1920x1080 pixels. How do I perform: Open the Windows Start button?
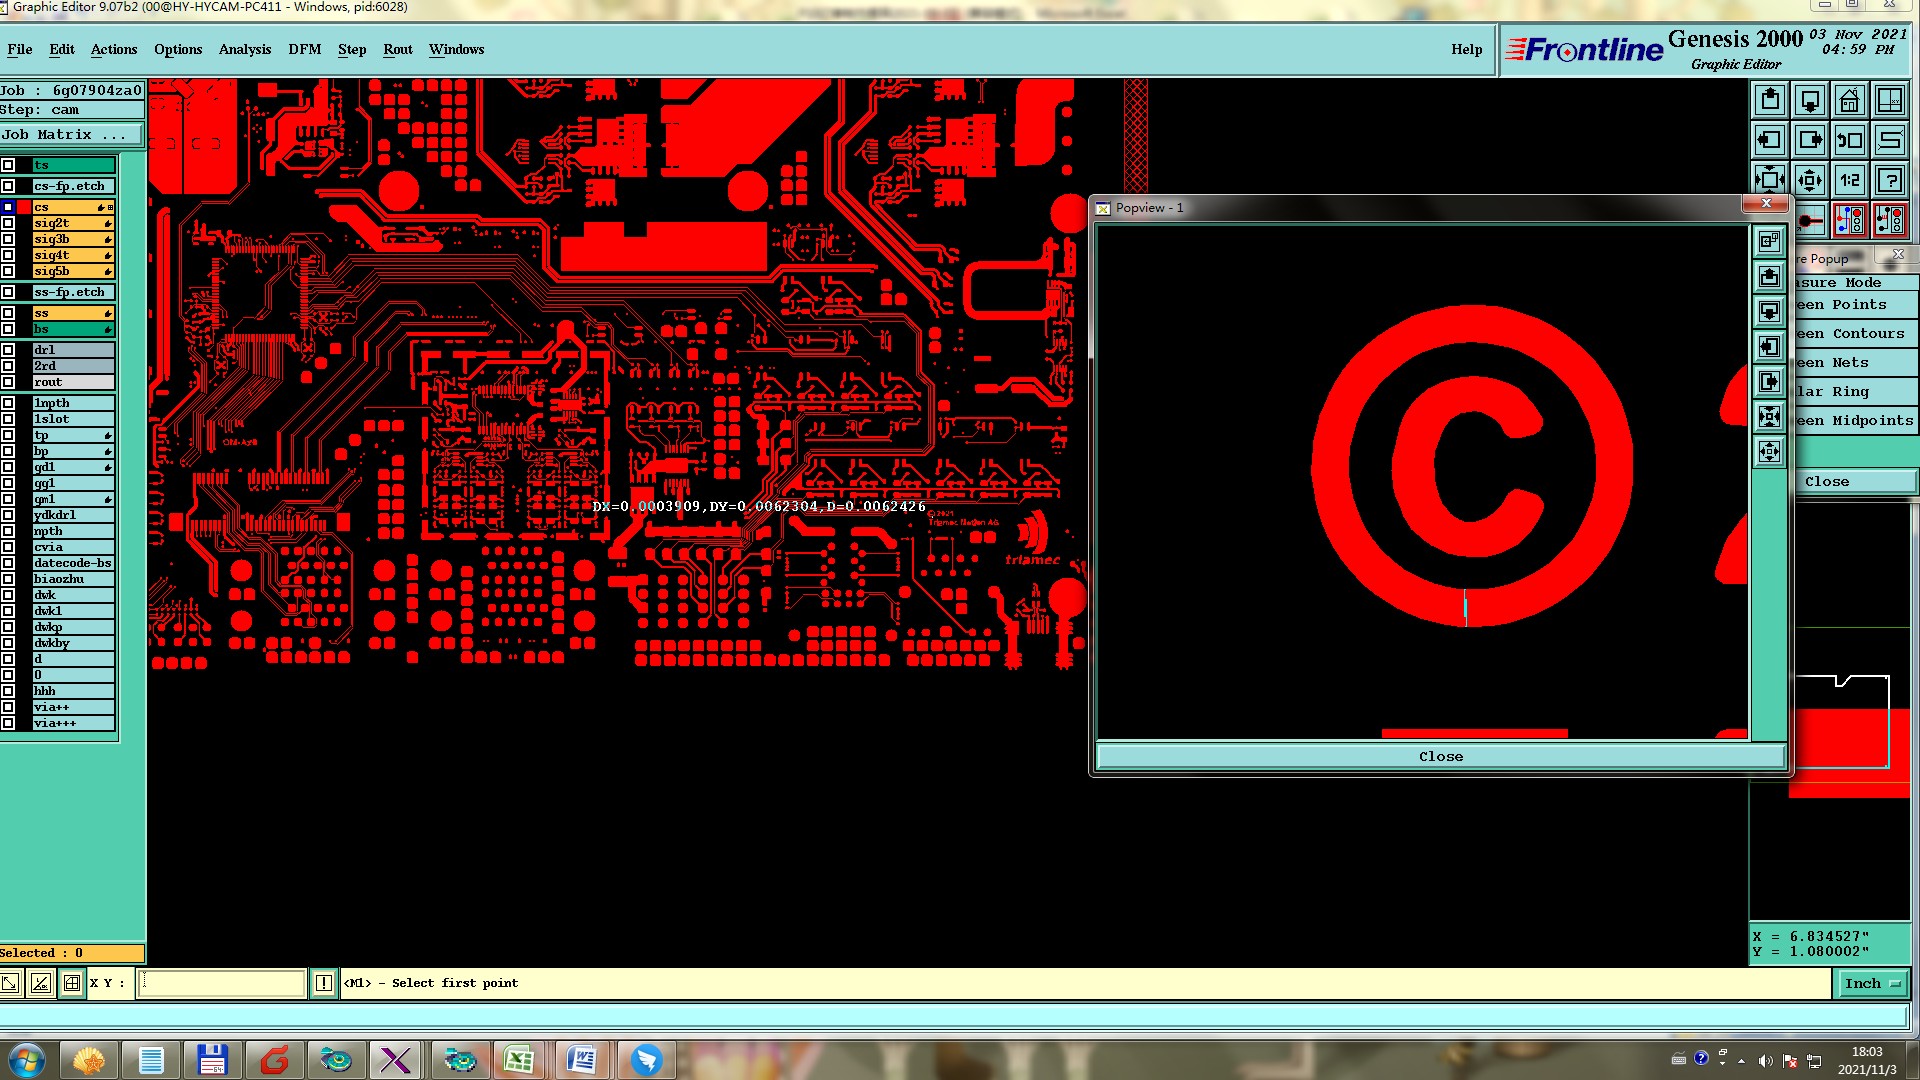pyautogui.click(x=26, y=1060)
